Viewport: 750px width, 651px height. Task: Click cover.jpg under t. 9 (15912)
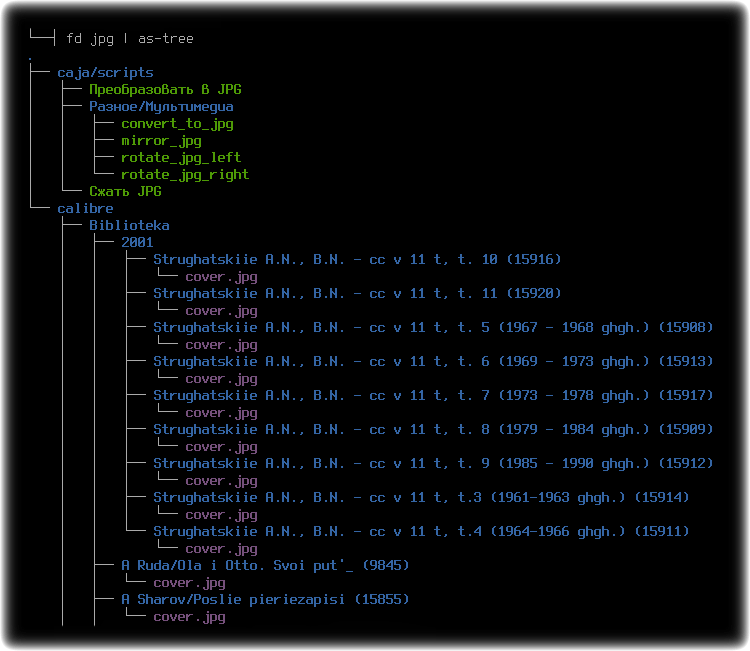pos(221,481)
